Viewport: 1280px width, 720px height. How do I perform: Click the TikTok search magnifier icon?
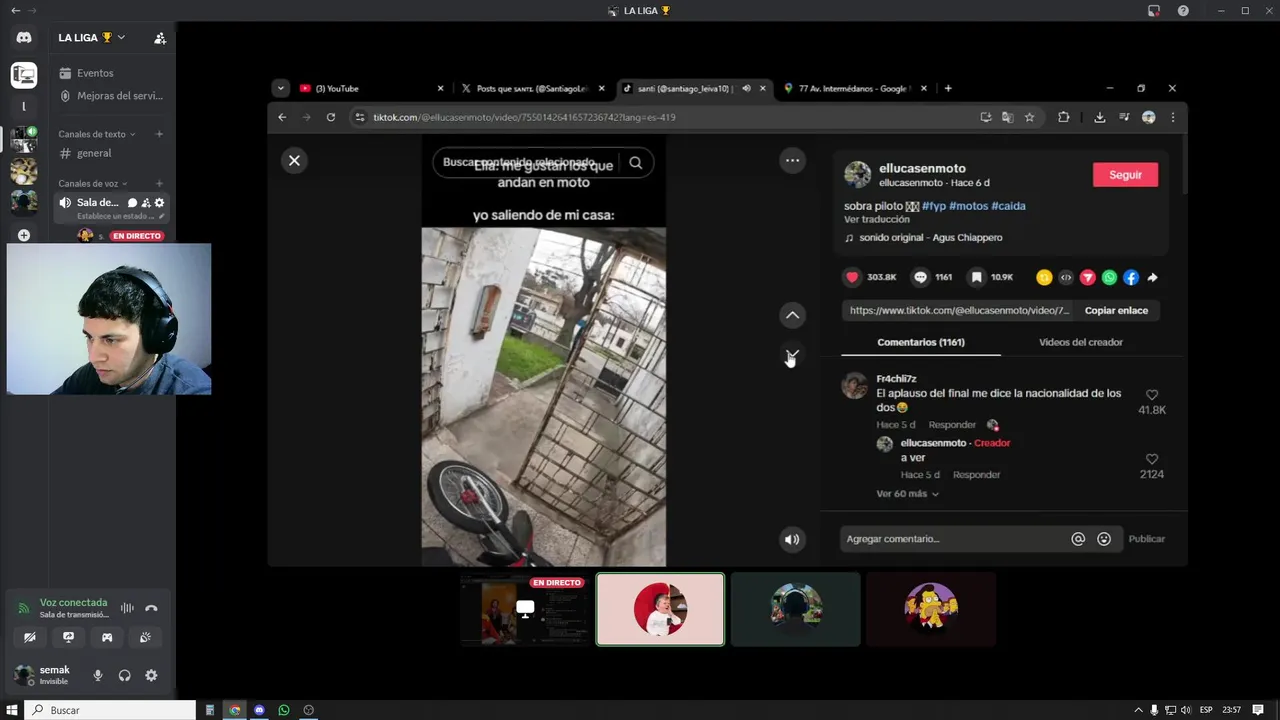click(x=636, y=162)
